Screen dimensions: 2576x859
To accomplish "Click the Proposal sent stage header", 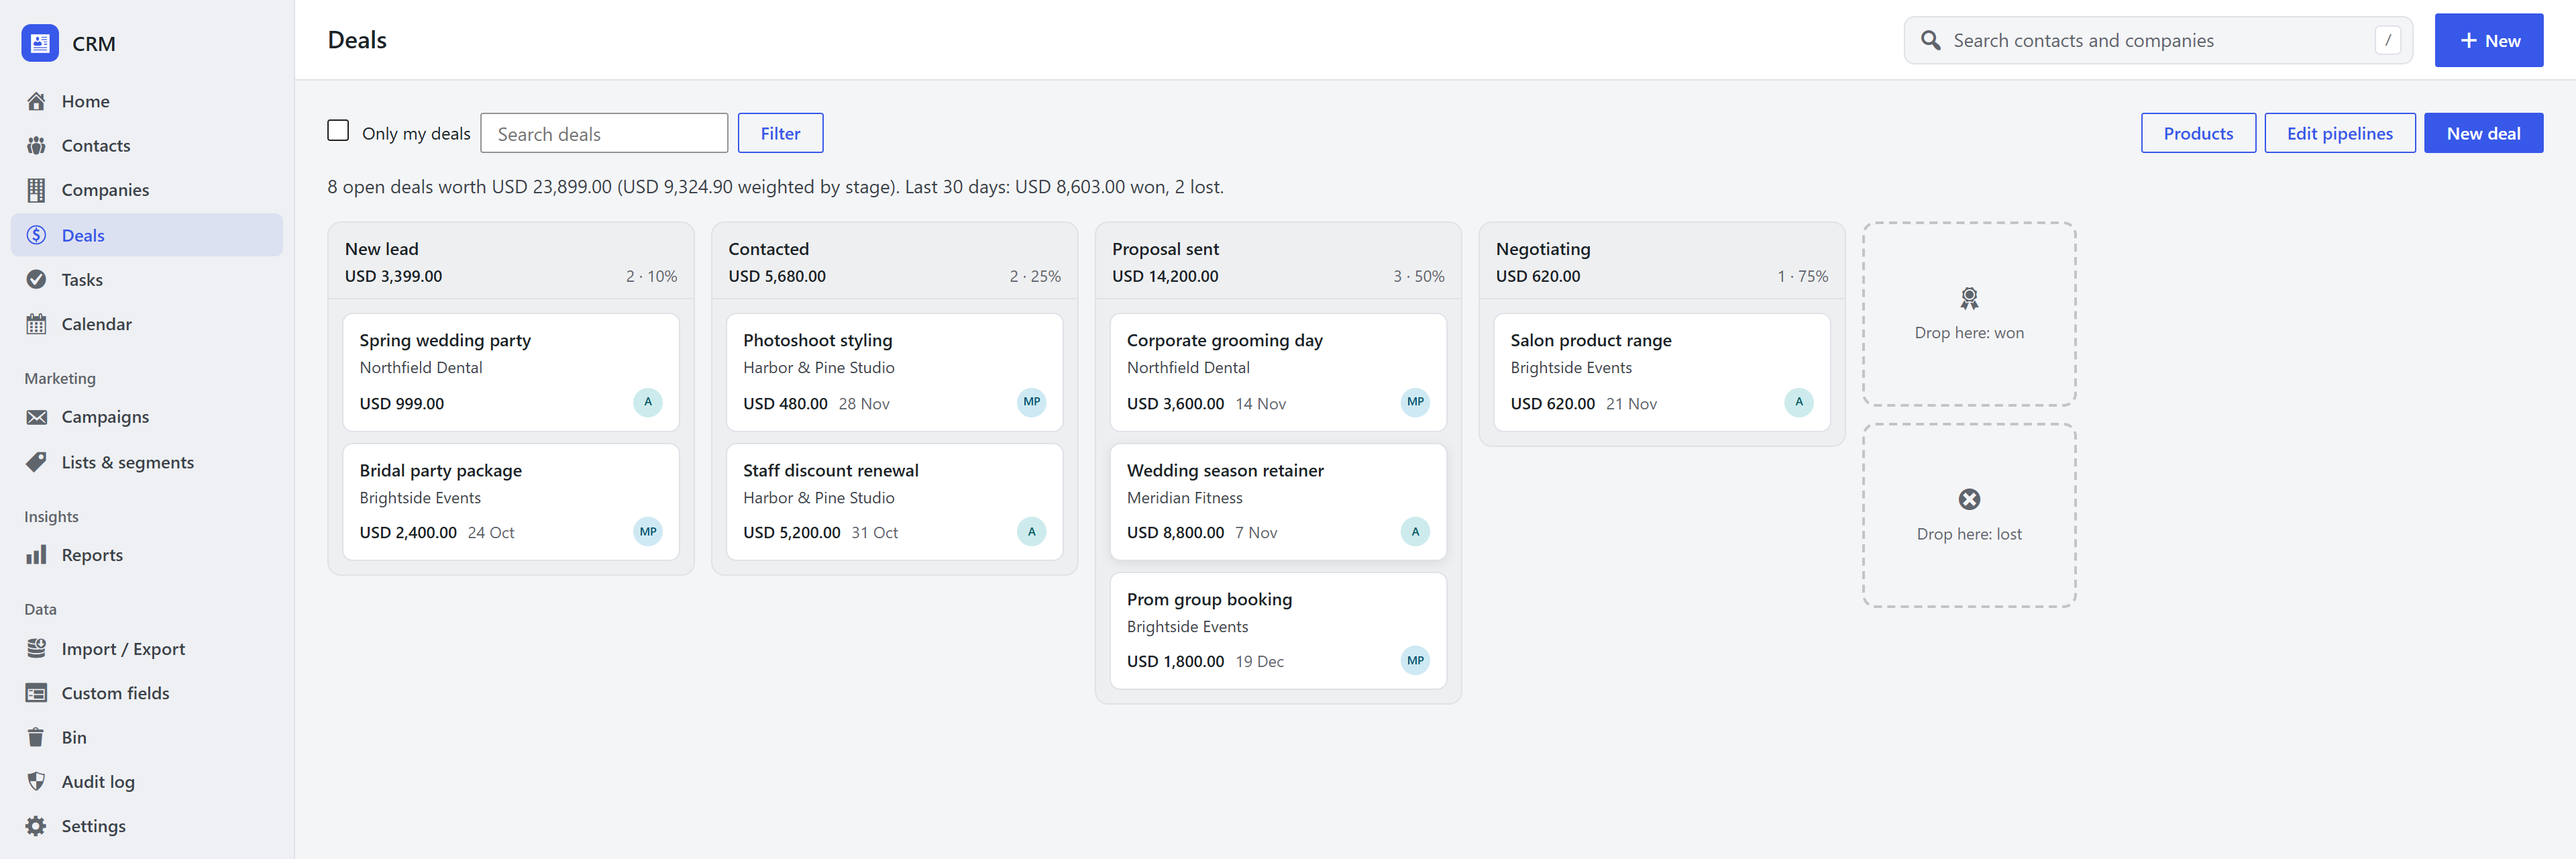I will [x=1278, y=261].
